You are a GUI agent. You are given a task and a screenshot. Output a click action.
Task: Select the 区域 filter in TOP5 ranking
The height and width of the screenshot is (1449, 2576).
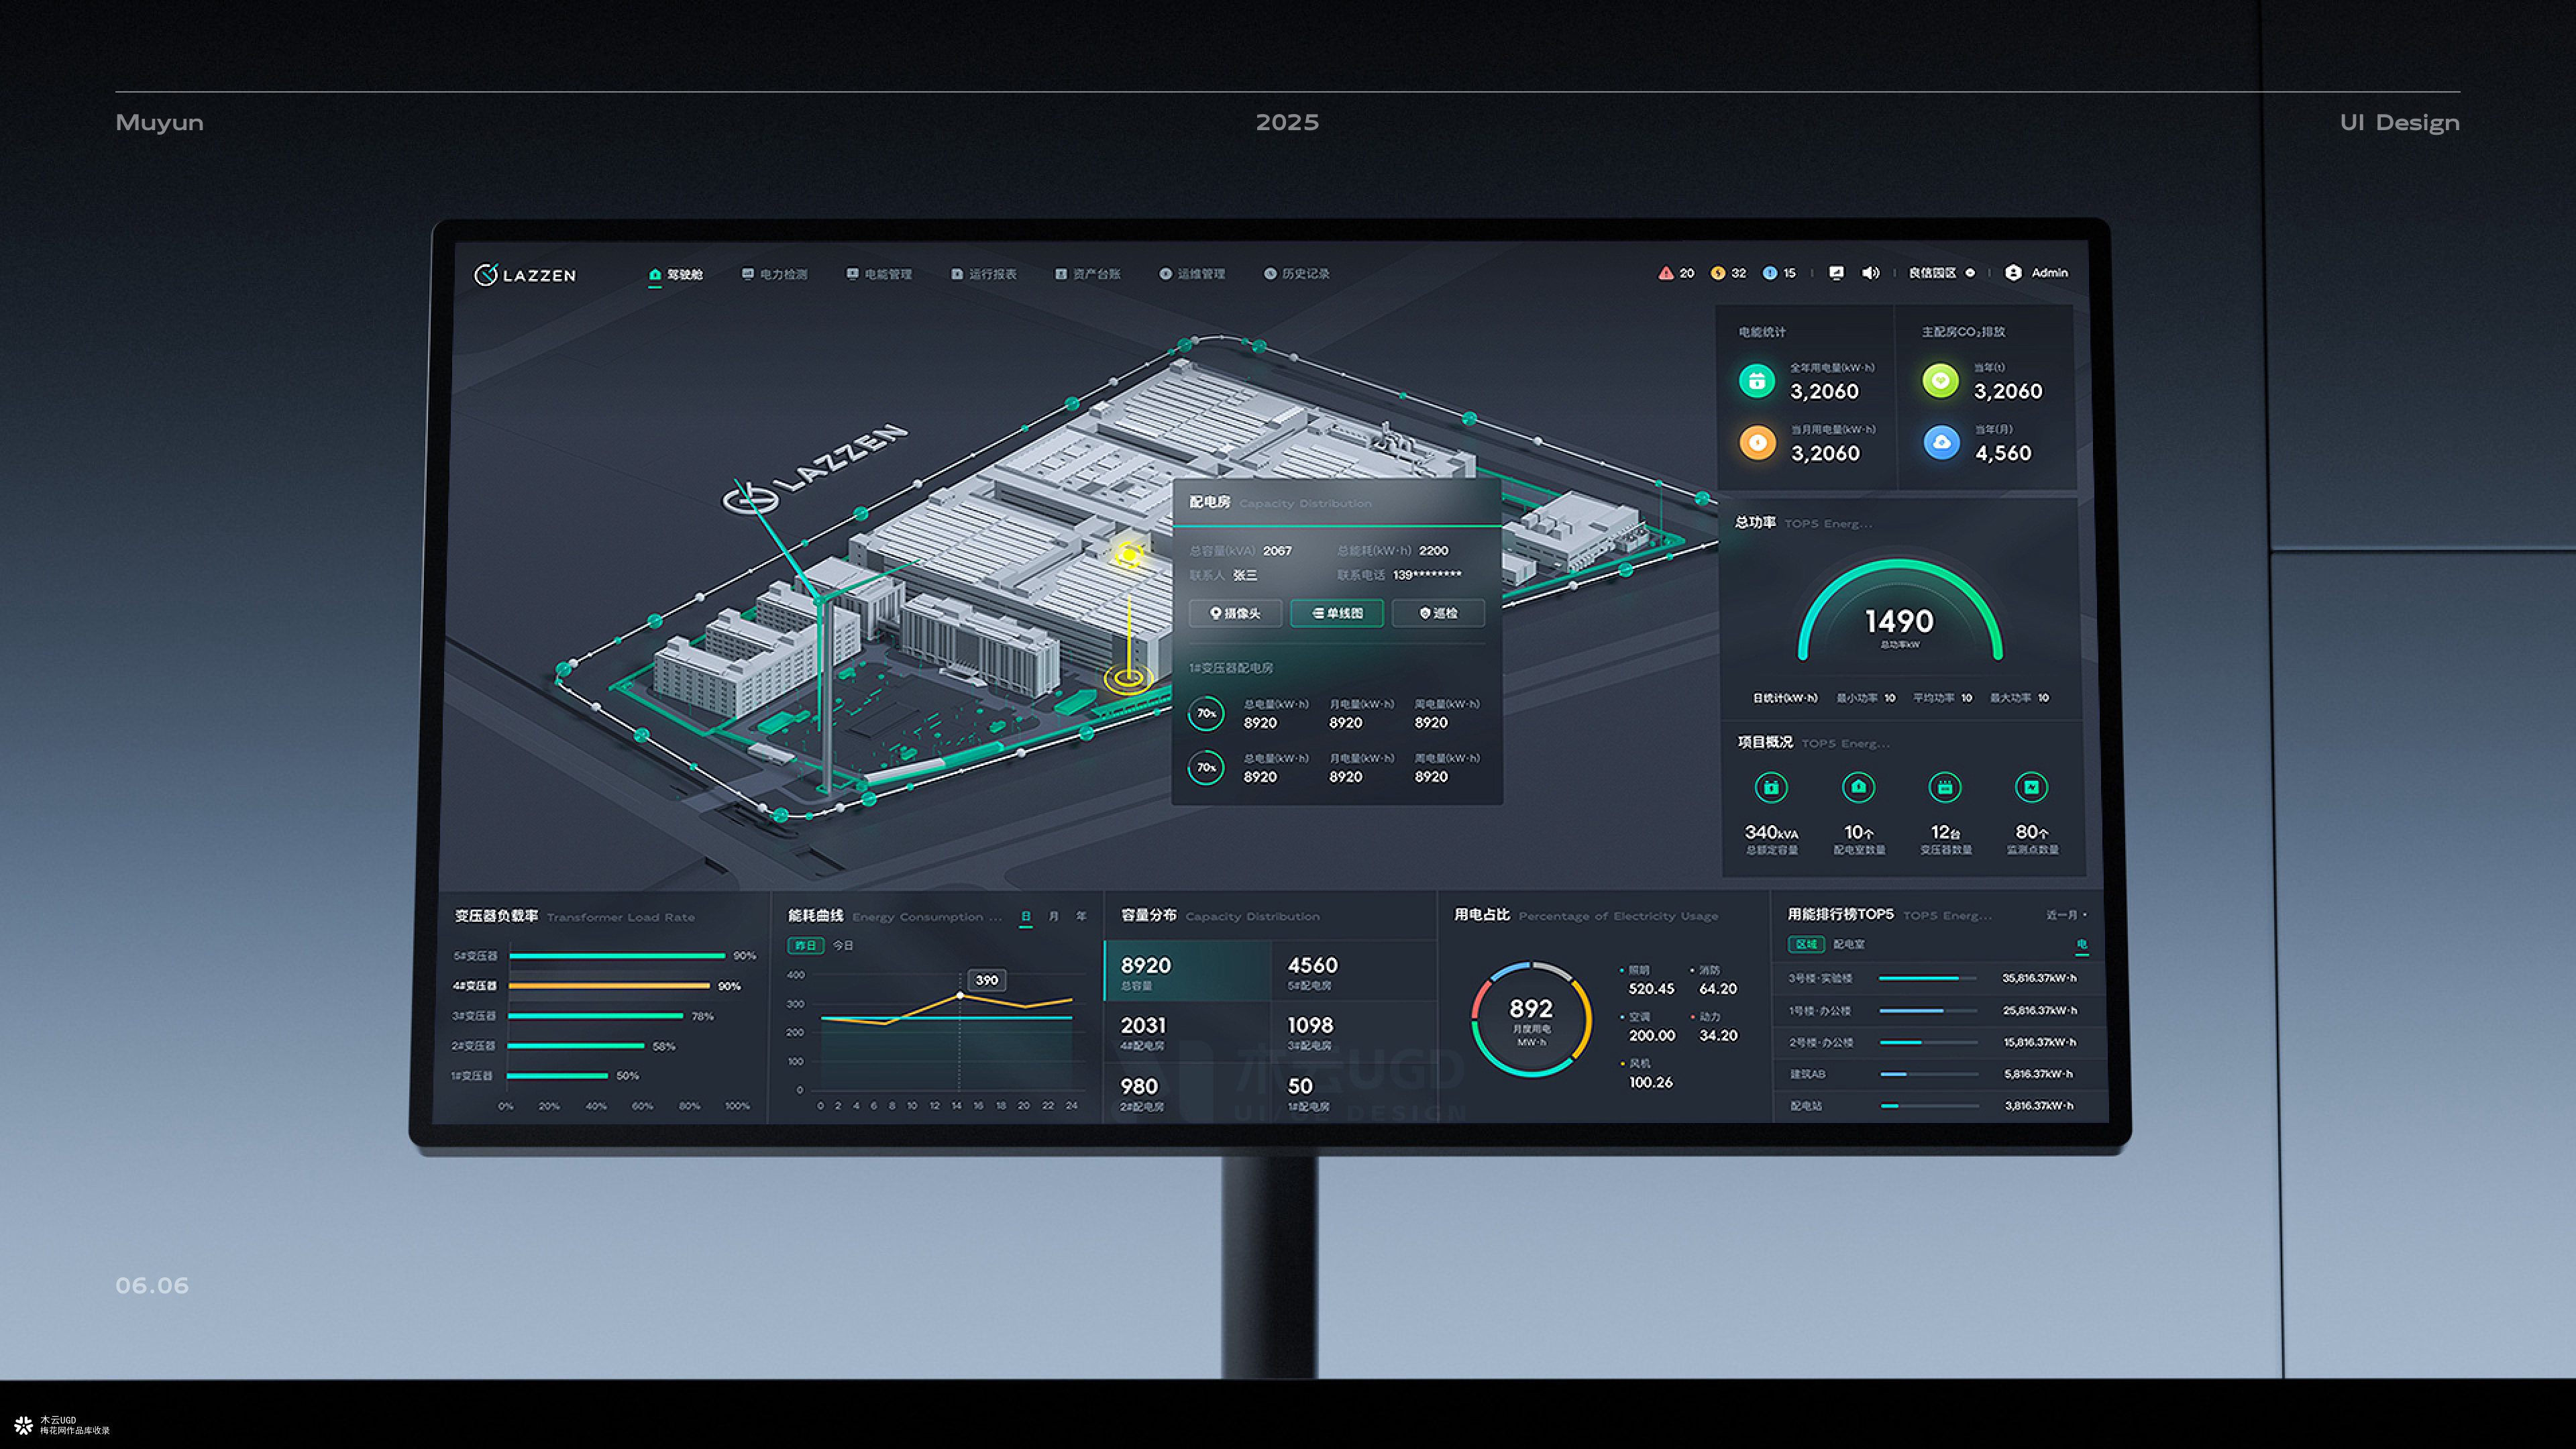1806,945
